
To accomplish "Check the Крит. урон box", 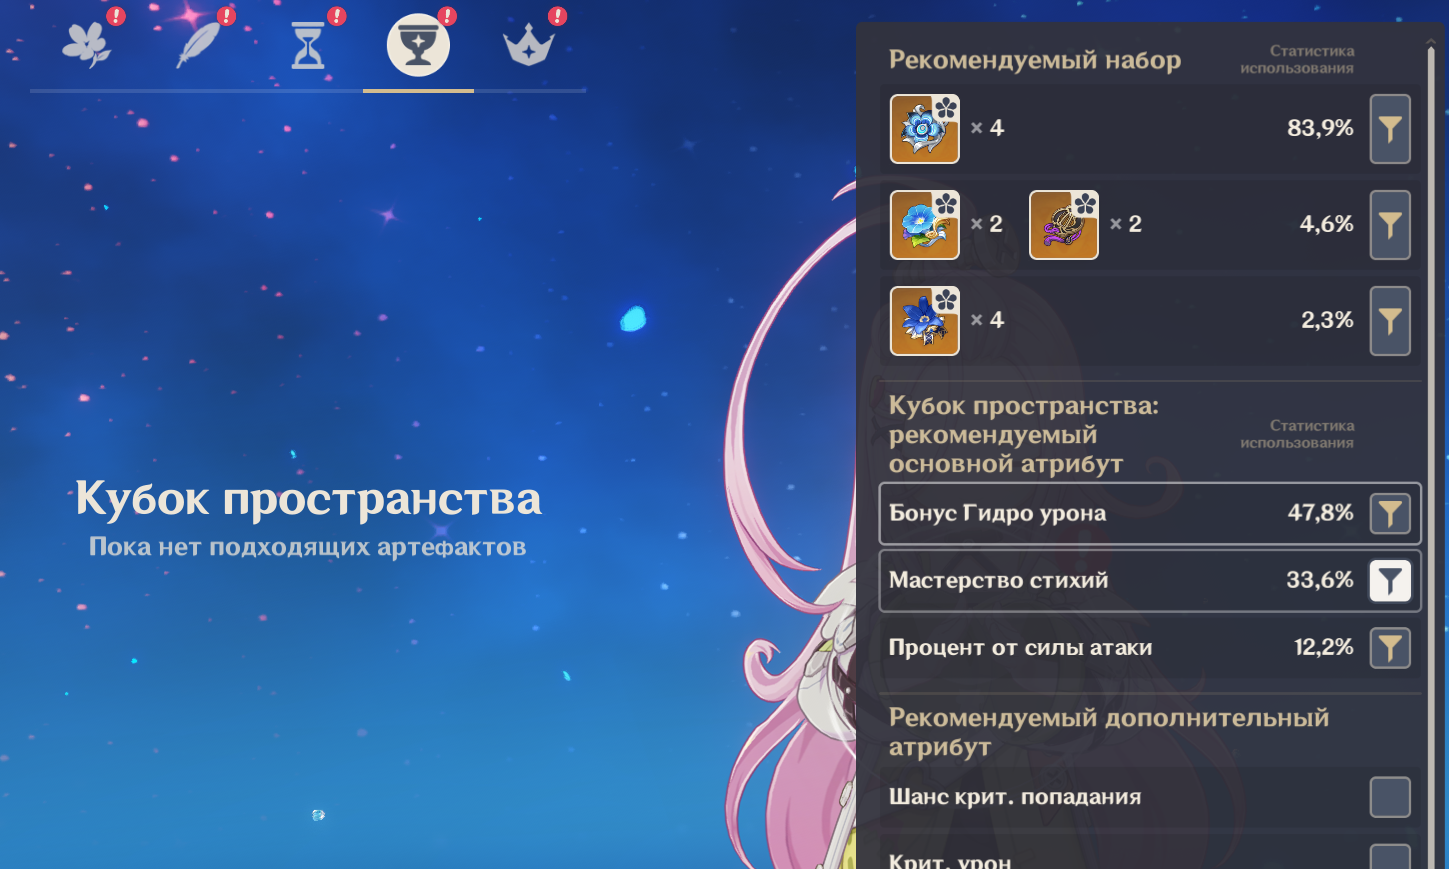I will (1390, 857).
